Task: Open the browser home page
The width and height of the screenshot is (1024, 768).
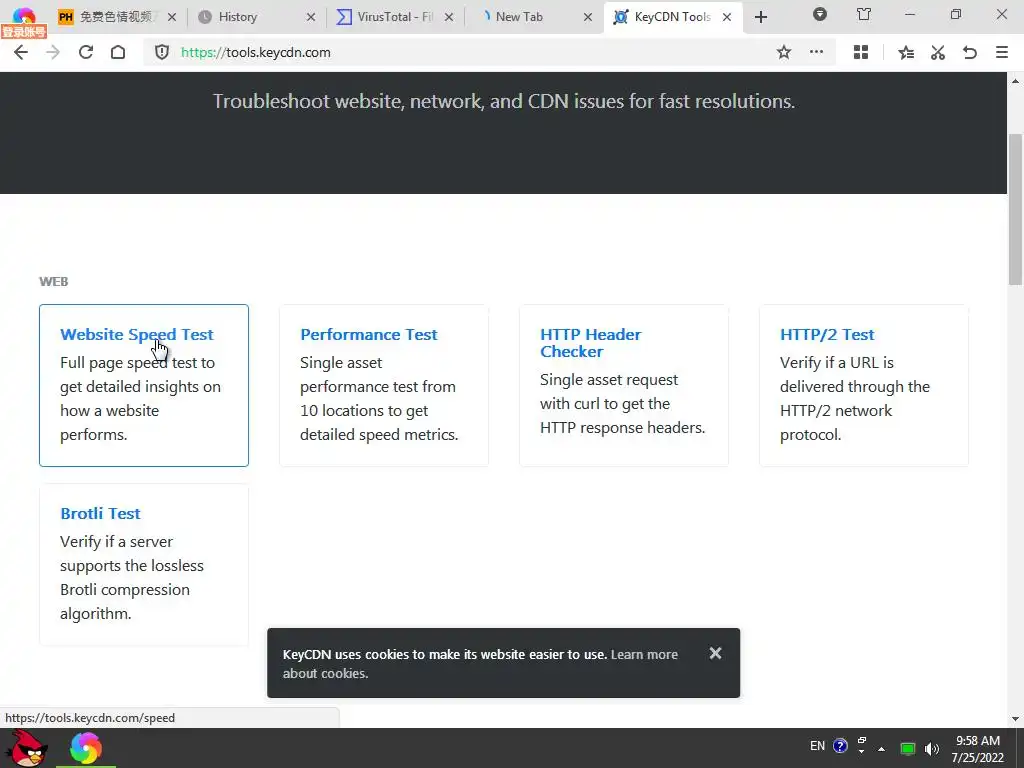Action: 118,52
